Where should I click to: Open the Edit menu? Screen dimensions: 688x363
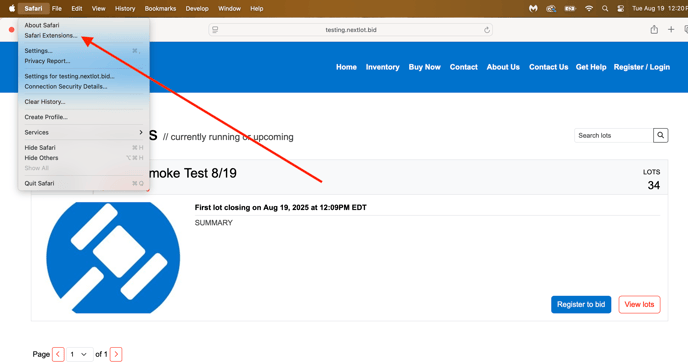click(77, 8)
